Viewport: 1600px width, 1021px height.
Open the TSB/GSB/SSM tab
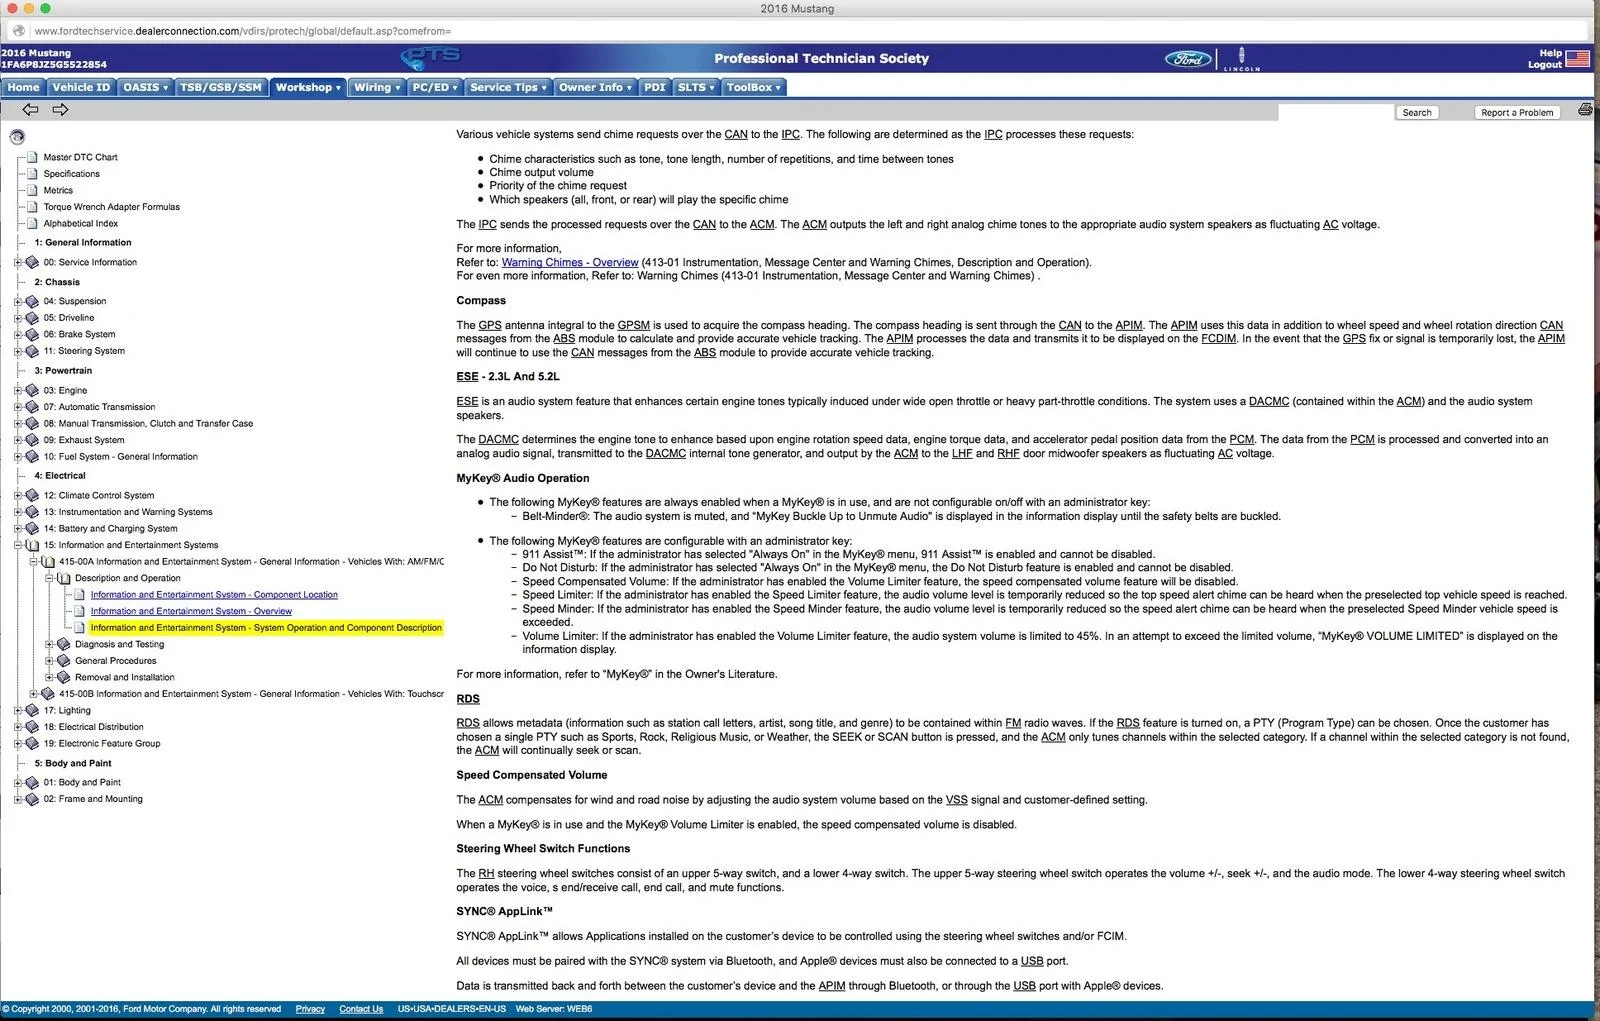click(221, 87)
